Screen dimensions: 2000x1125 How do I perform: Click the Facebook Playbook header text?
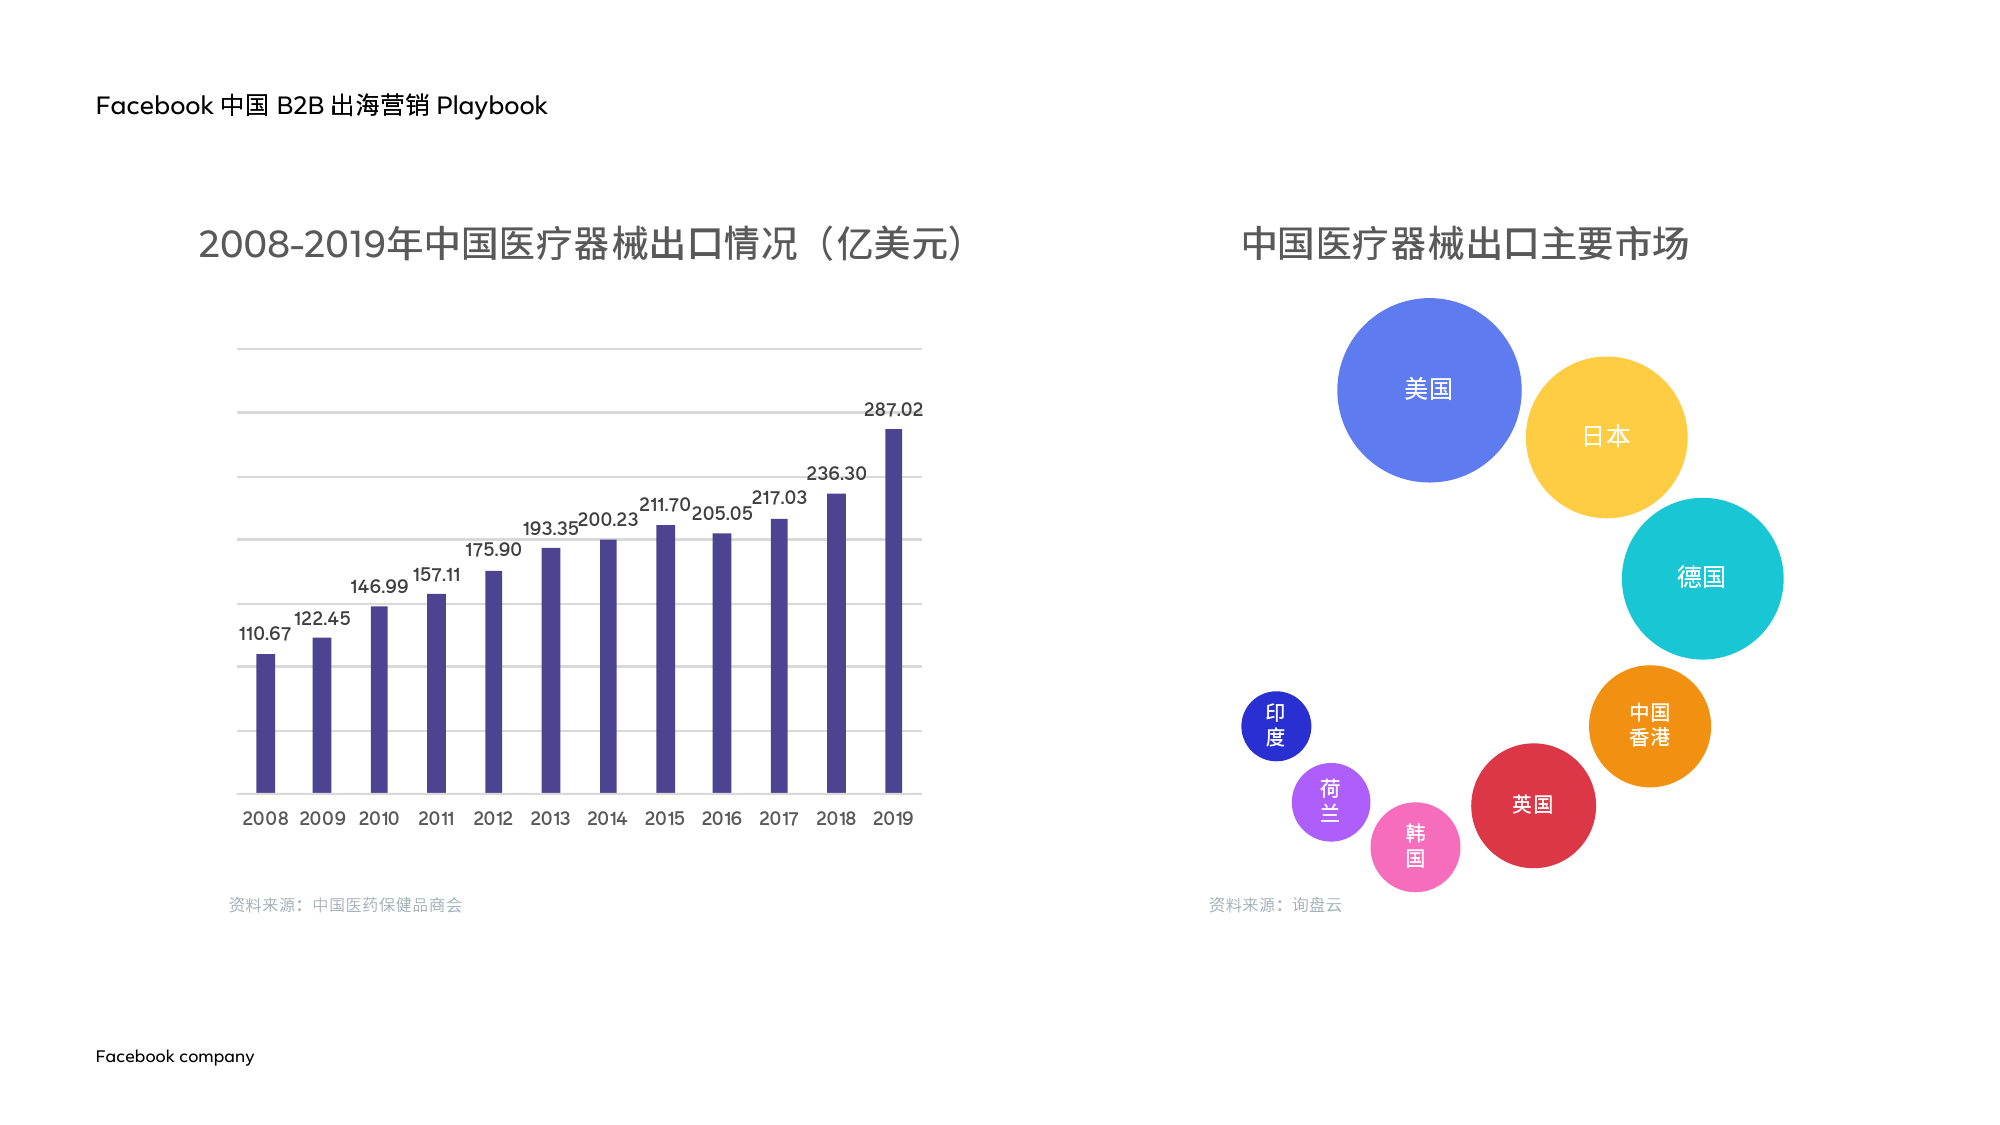[321, 106]
